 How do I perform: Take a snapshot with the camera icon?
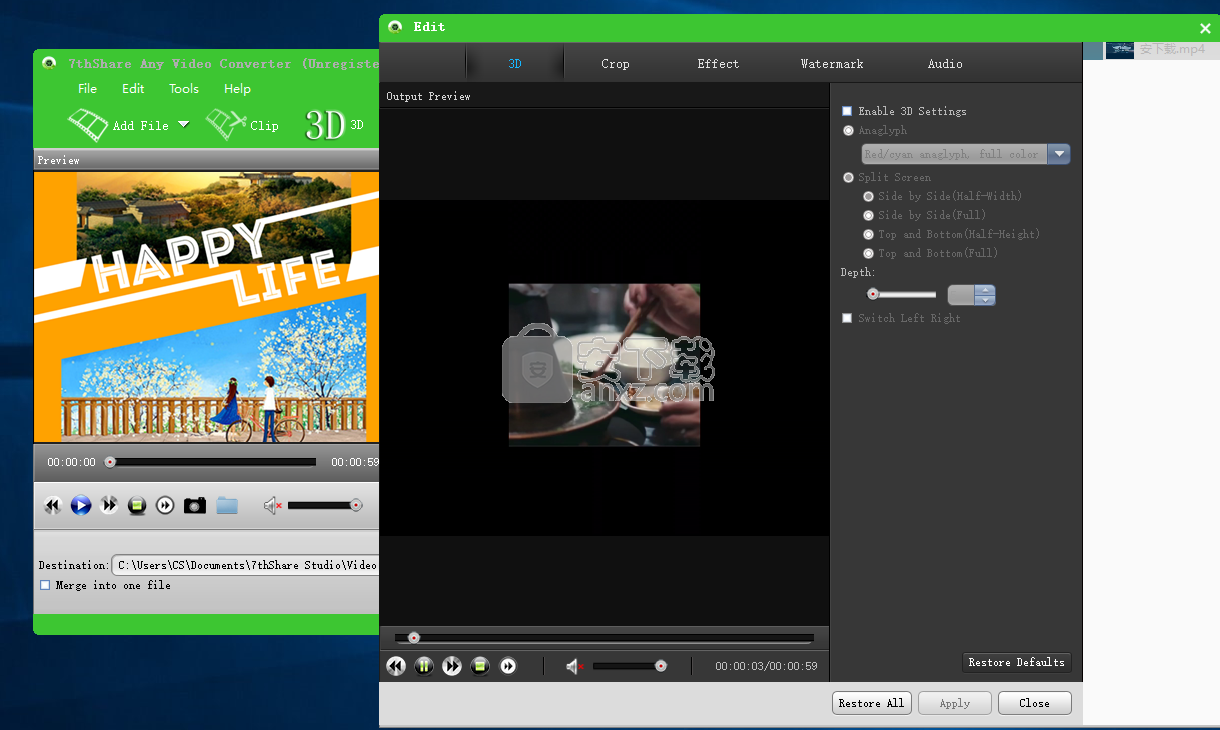(x=195, y=506)
